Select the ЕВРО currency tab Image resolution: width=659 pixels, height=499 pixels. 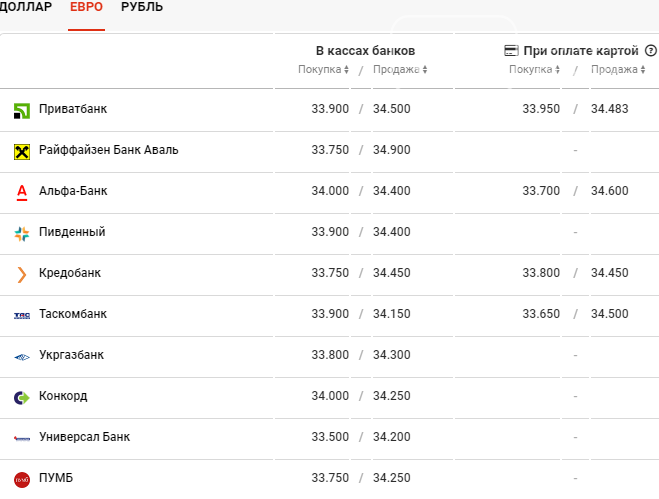[x=86, y=7]
